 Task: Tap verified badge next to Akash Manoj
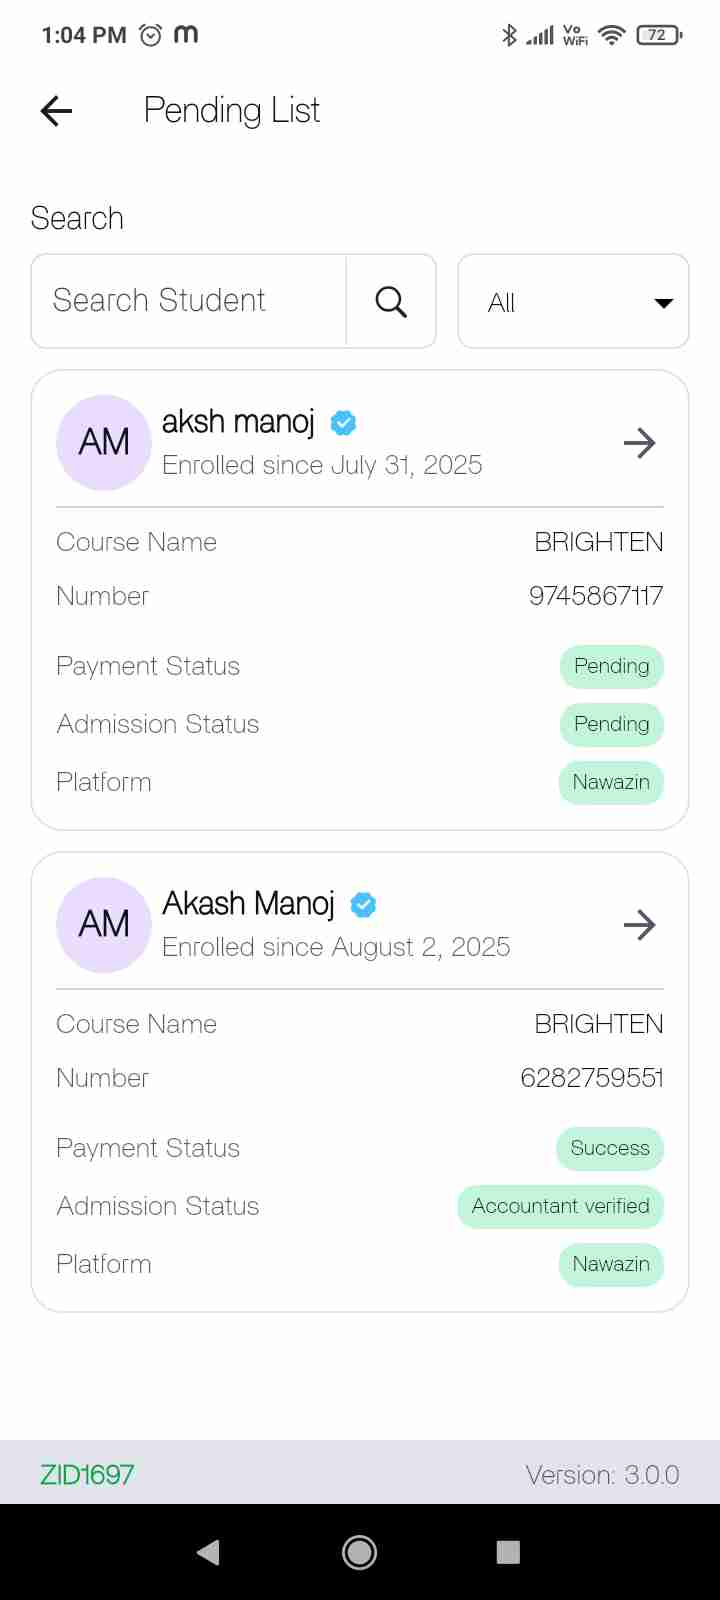[363, 905]
